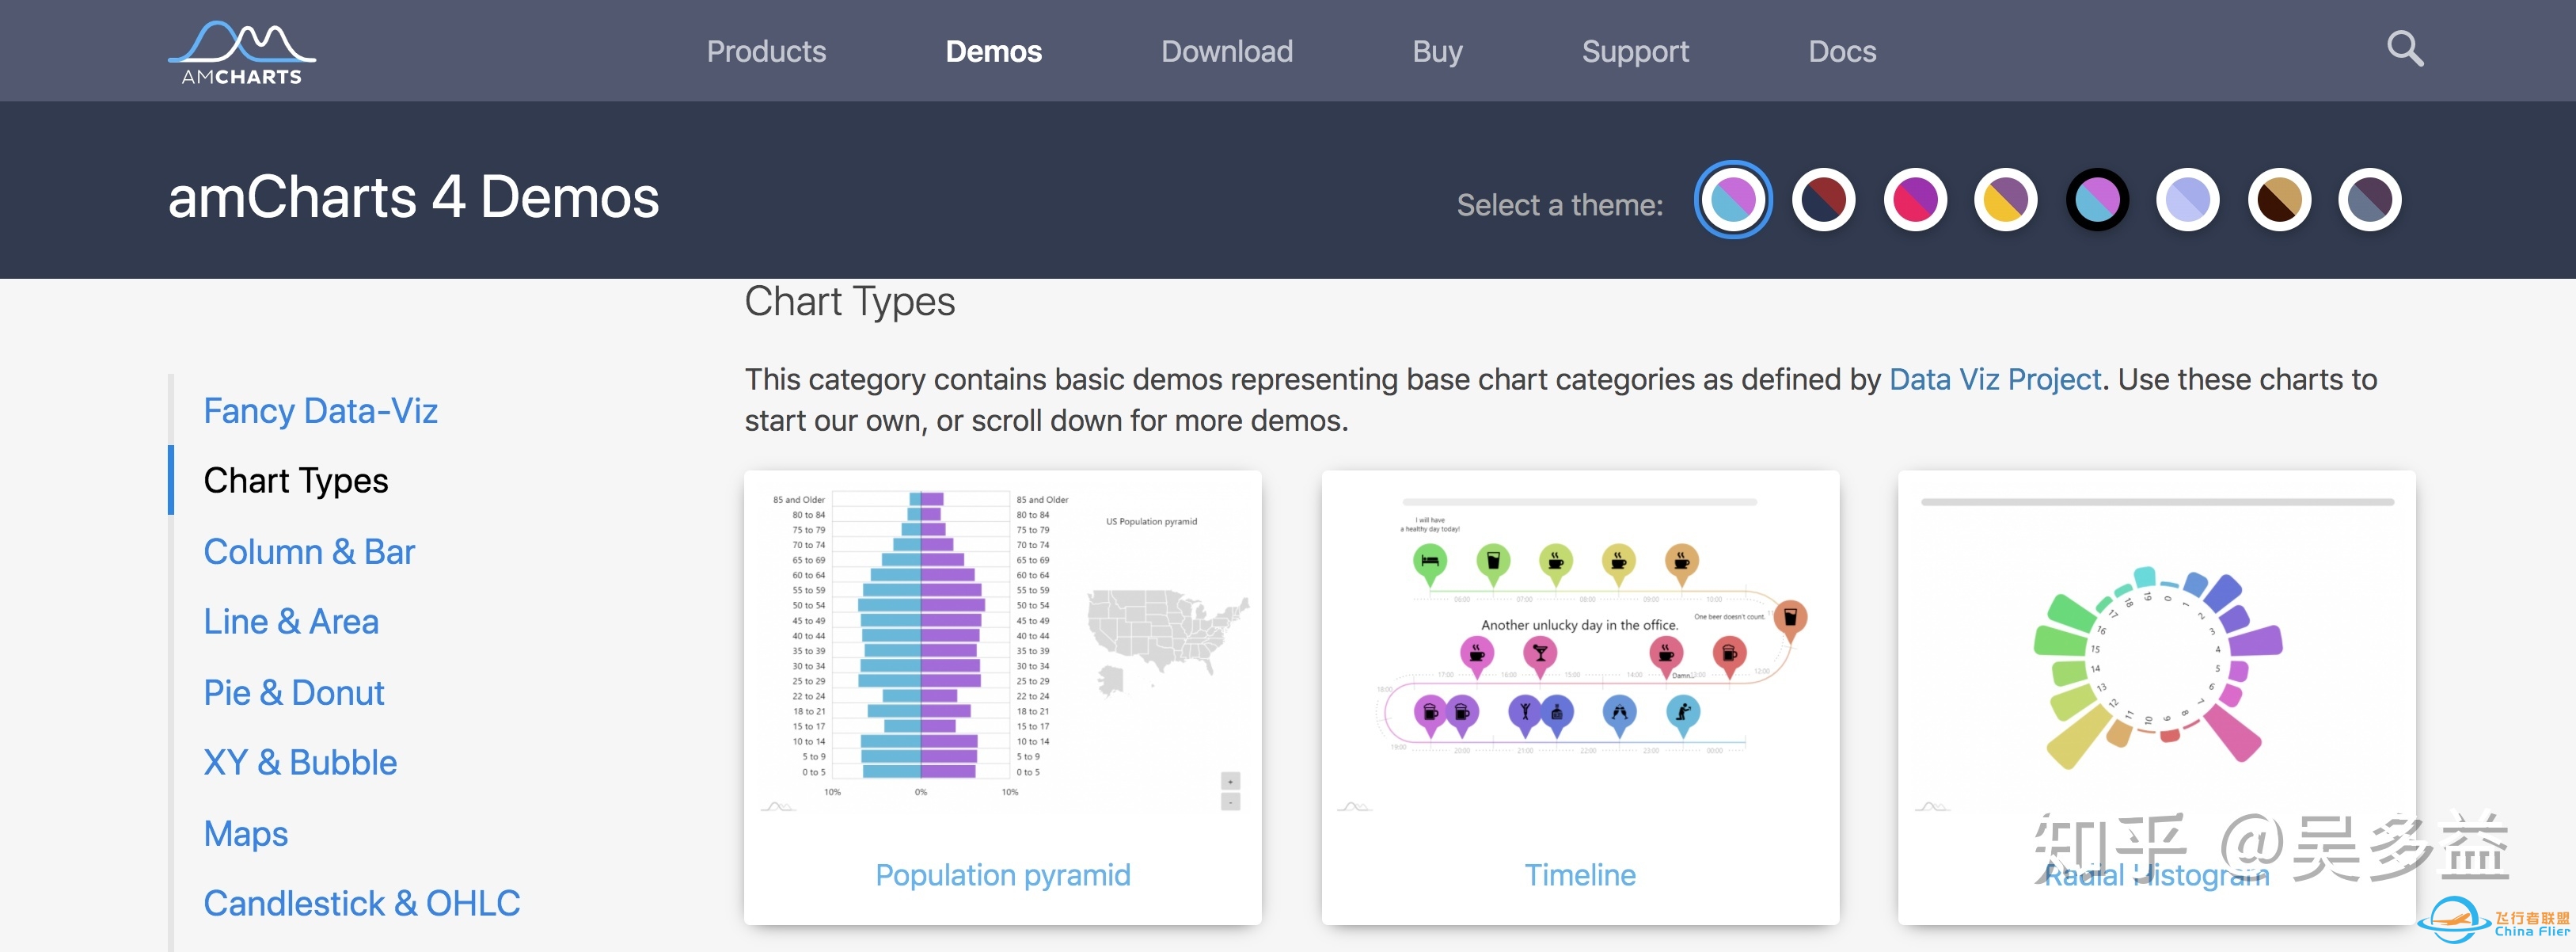Screen dimensions: 2576x952
Task: Open Fancy Data-Viz category
Action: (x=320, y=410)
